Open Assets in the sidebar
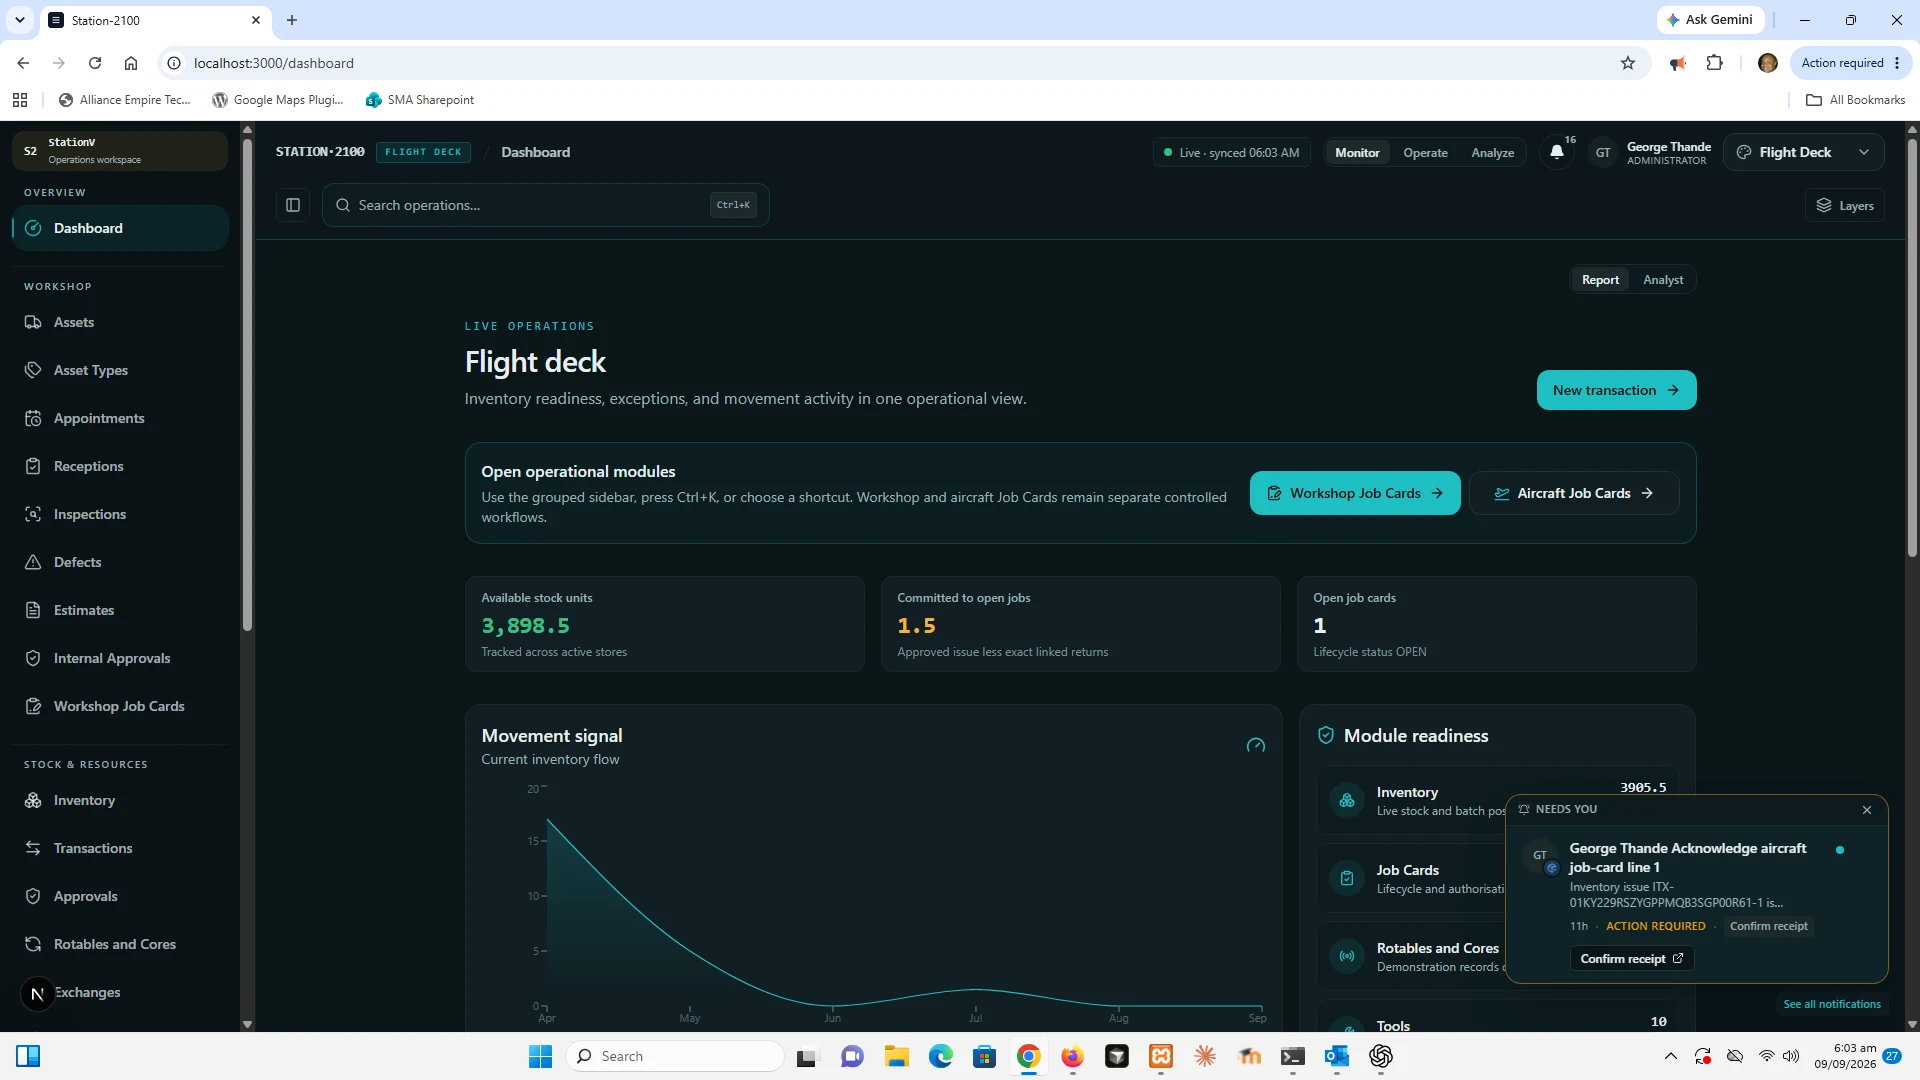Viewport: 1920px width, 1080px height. coord(120,322)
